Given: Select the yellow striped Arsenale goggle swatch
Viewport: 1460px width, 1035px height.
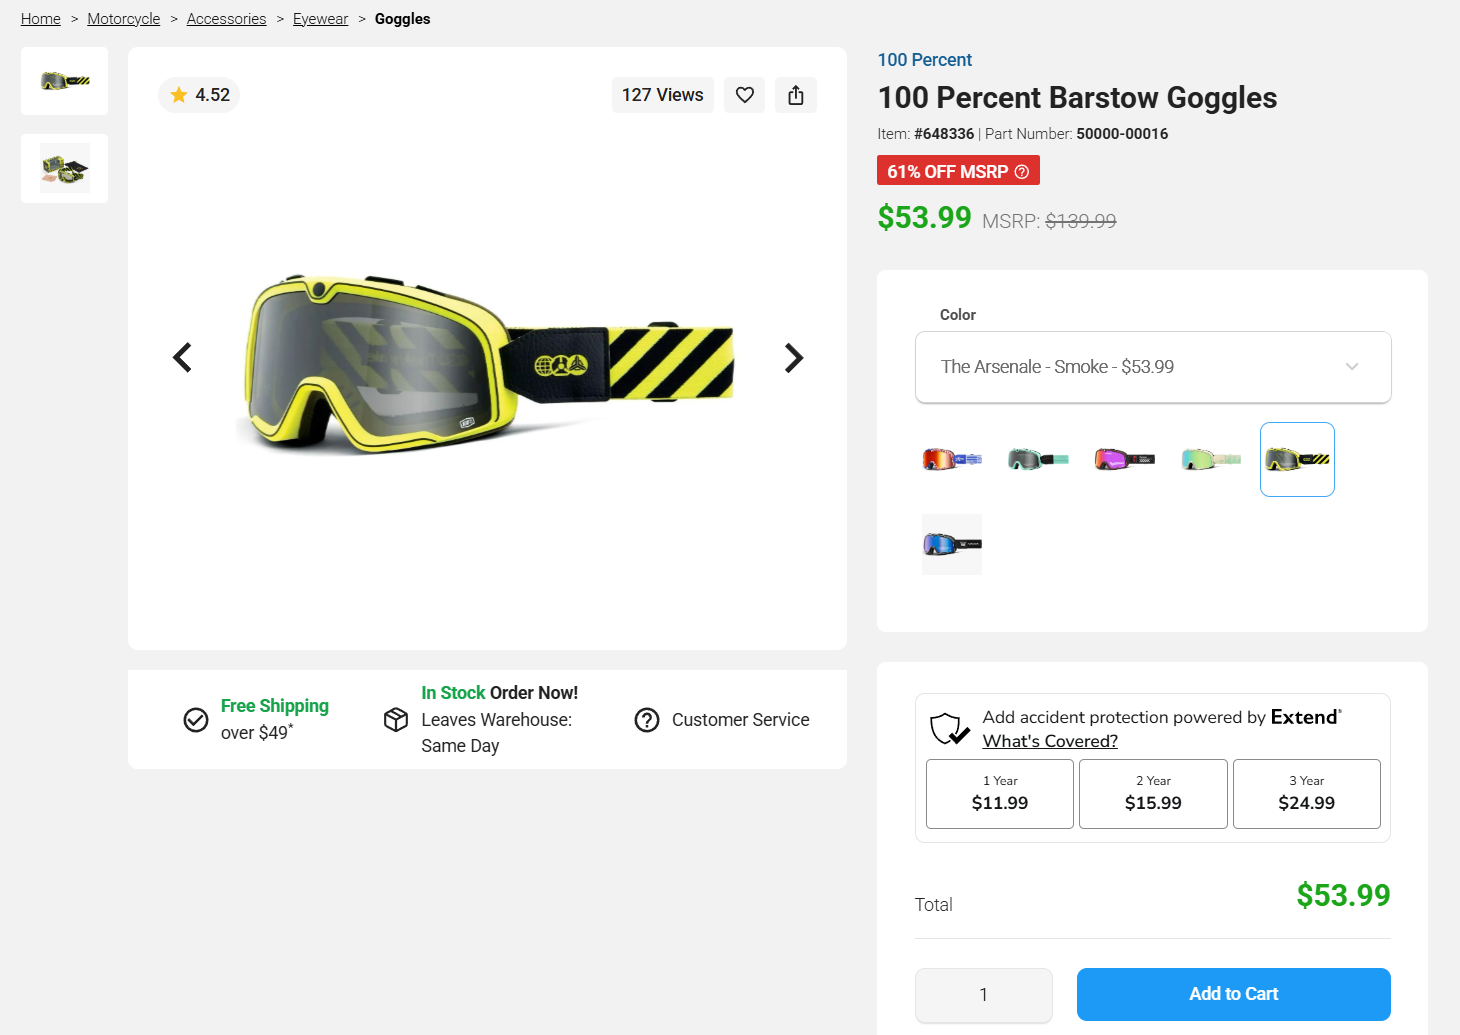Looking at the screenshot, I should tap(1297, 459).
